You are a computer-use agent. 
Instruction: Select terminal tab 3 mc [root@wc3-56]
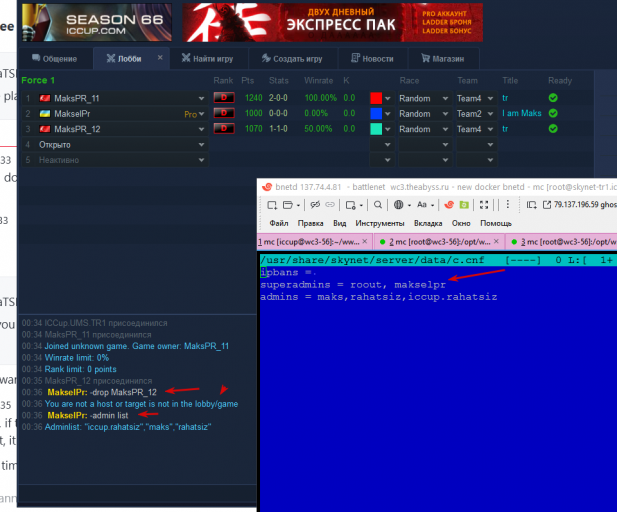coord(563,242)
